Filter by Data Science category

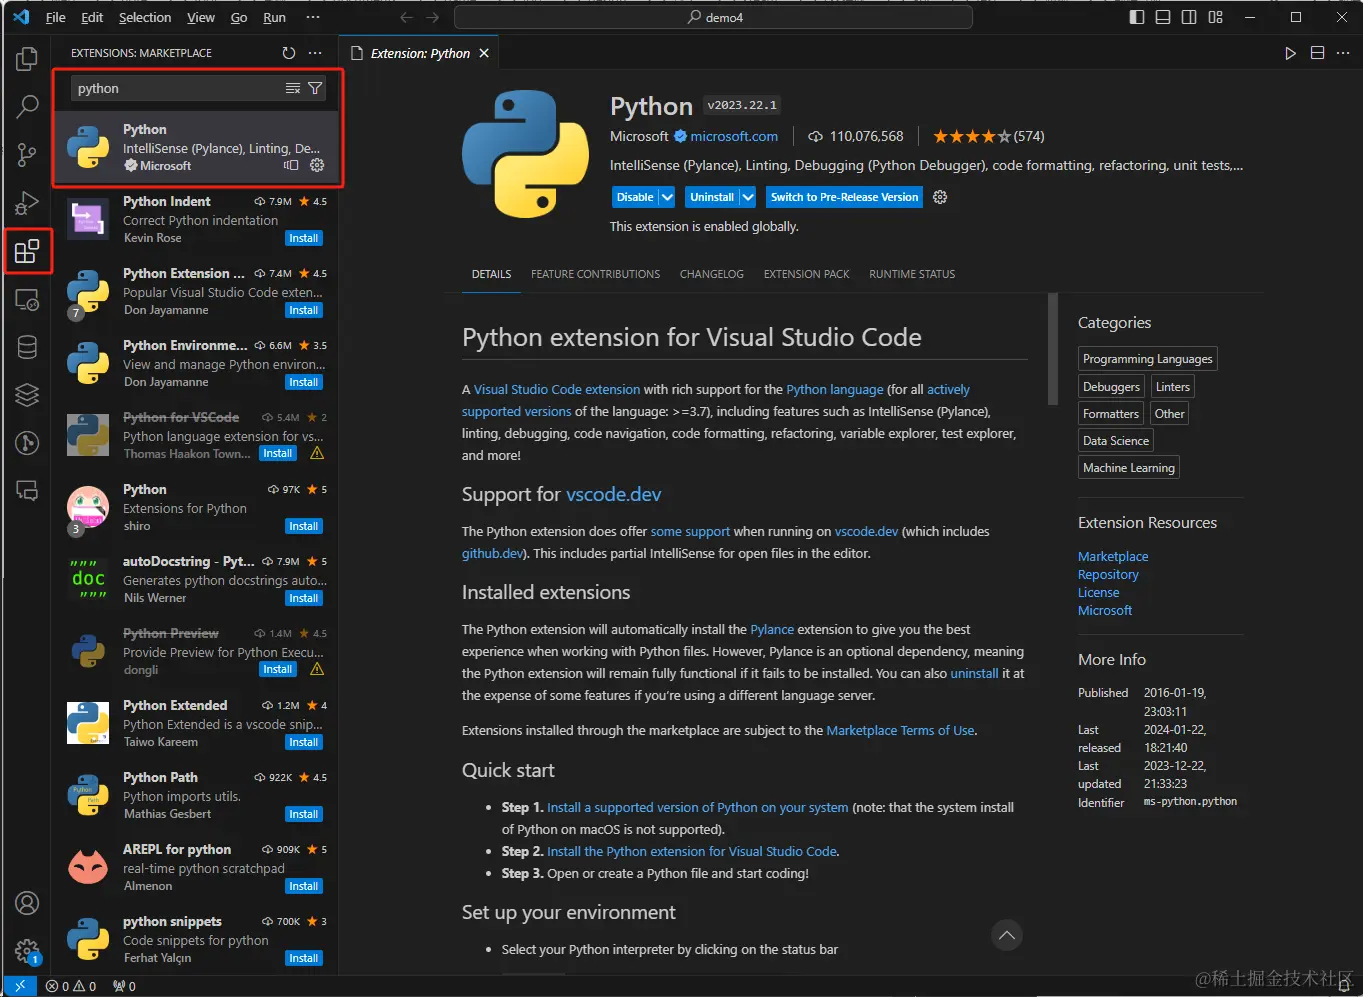pos(1116,441)
